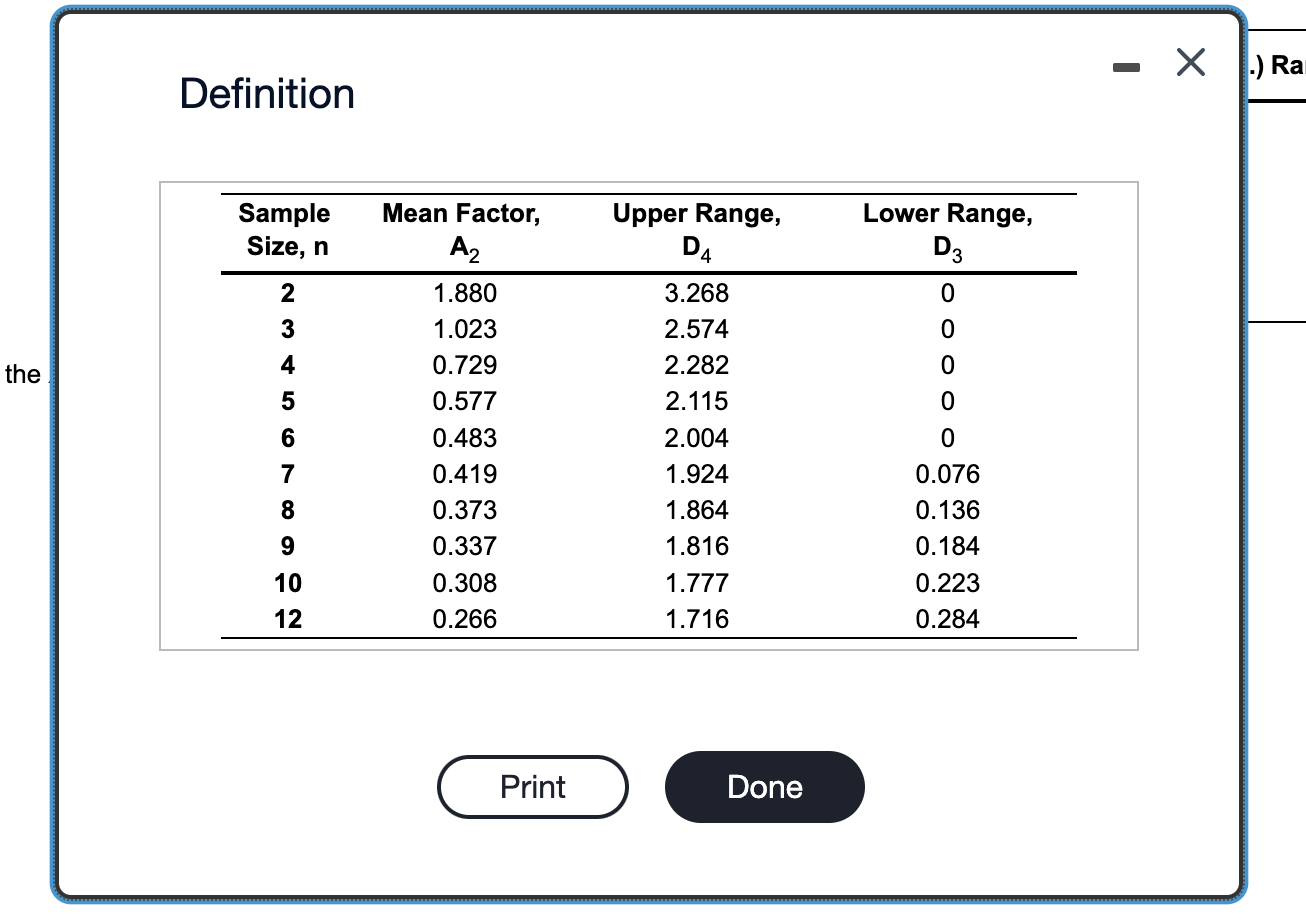Screen dimensions: 1306x920
Task: Click the lower range value 0.284
Action: coord(948,619)
